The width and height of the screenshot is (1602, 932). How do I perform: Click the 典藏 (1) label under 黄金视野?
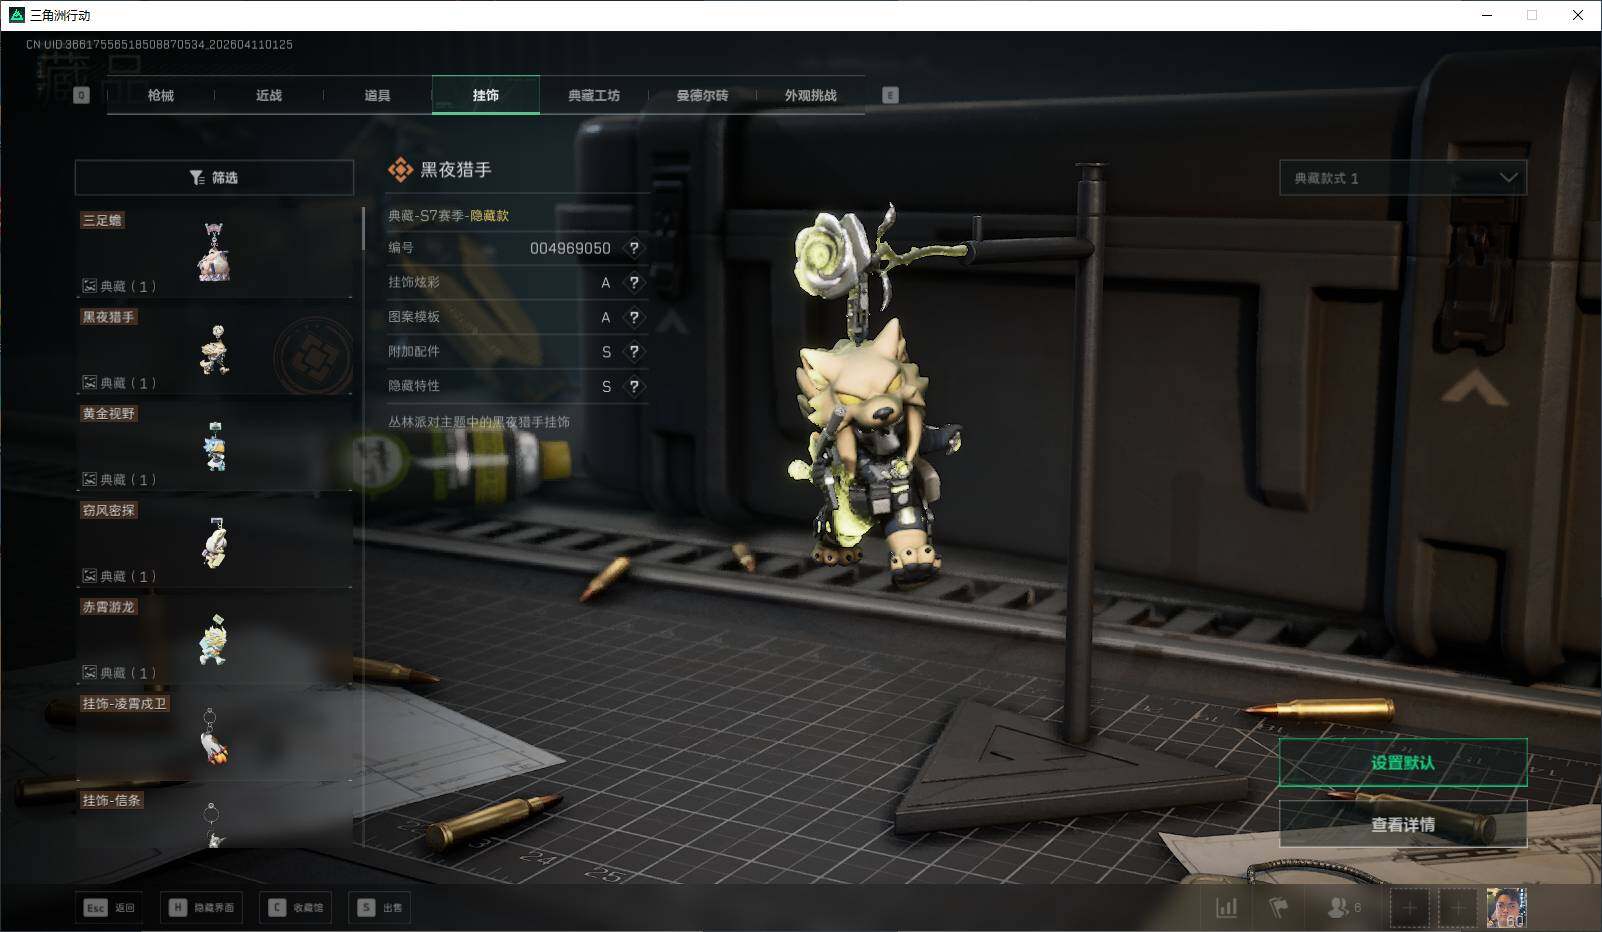click(119, 480)
